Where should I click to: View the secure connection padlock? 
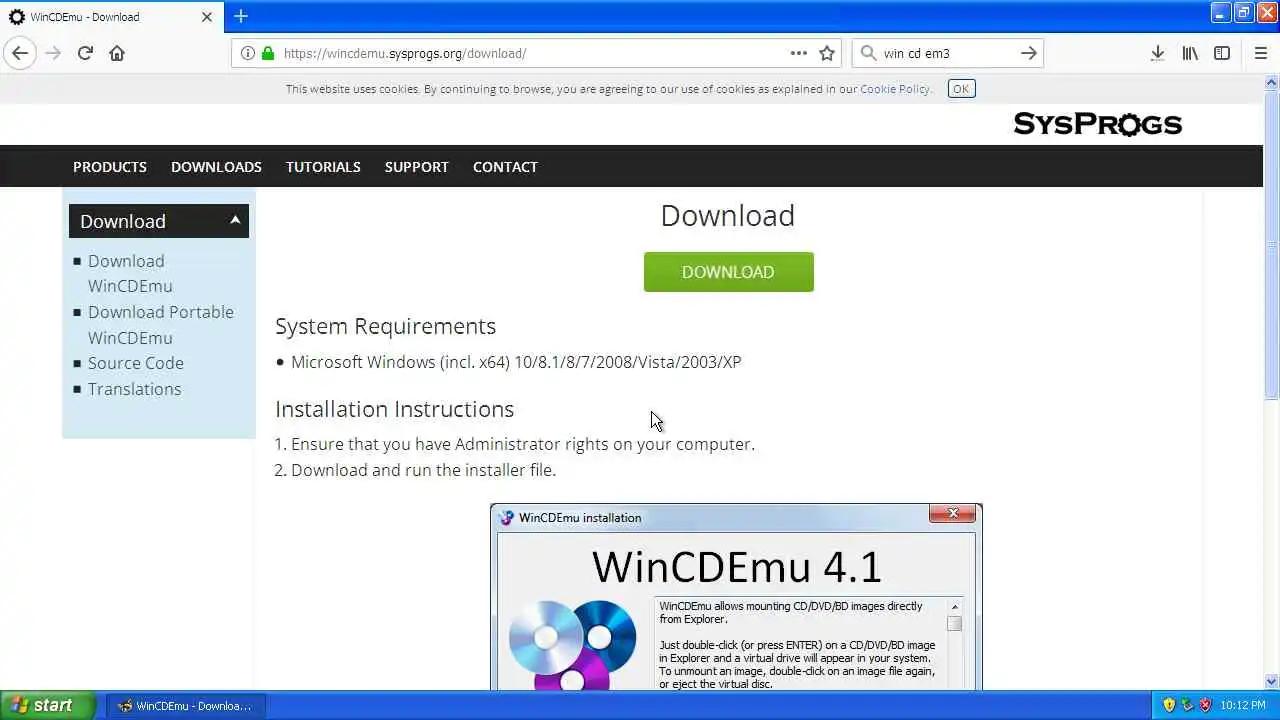(x=267, y=53)
